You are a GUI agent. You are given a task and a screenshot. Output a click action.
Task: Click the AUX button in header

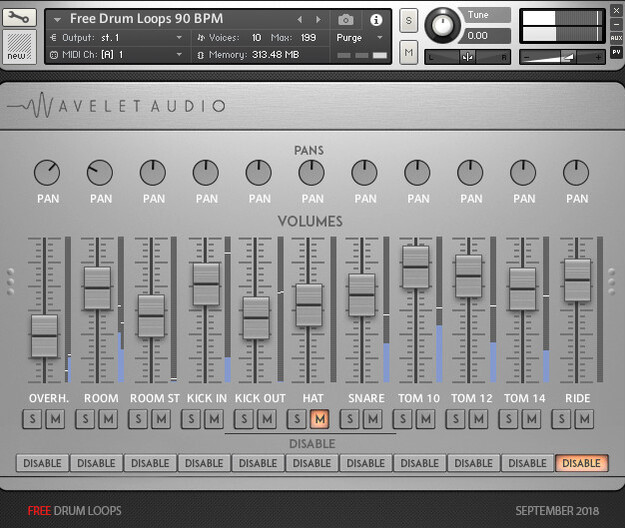[x=616, y=38]
